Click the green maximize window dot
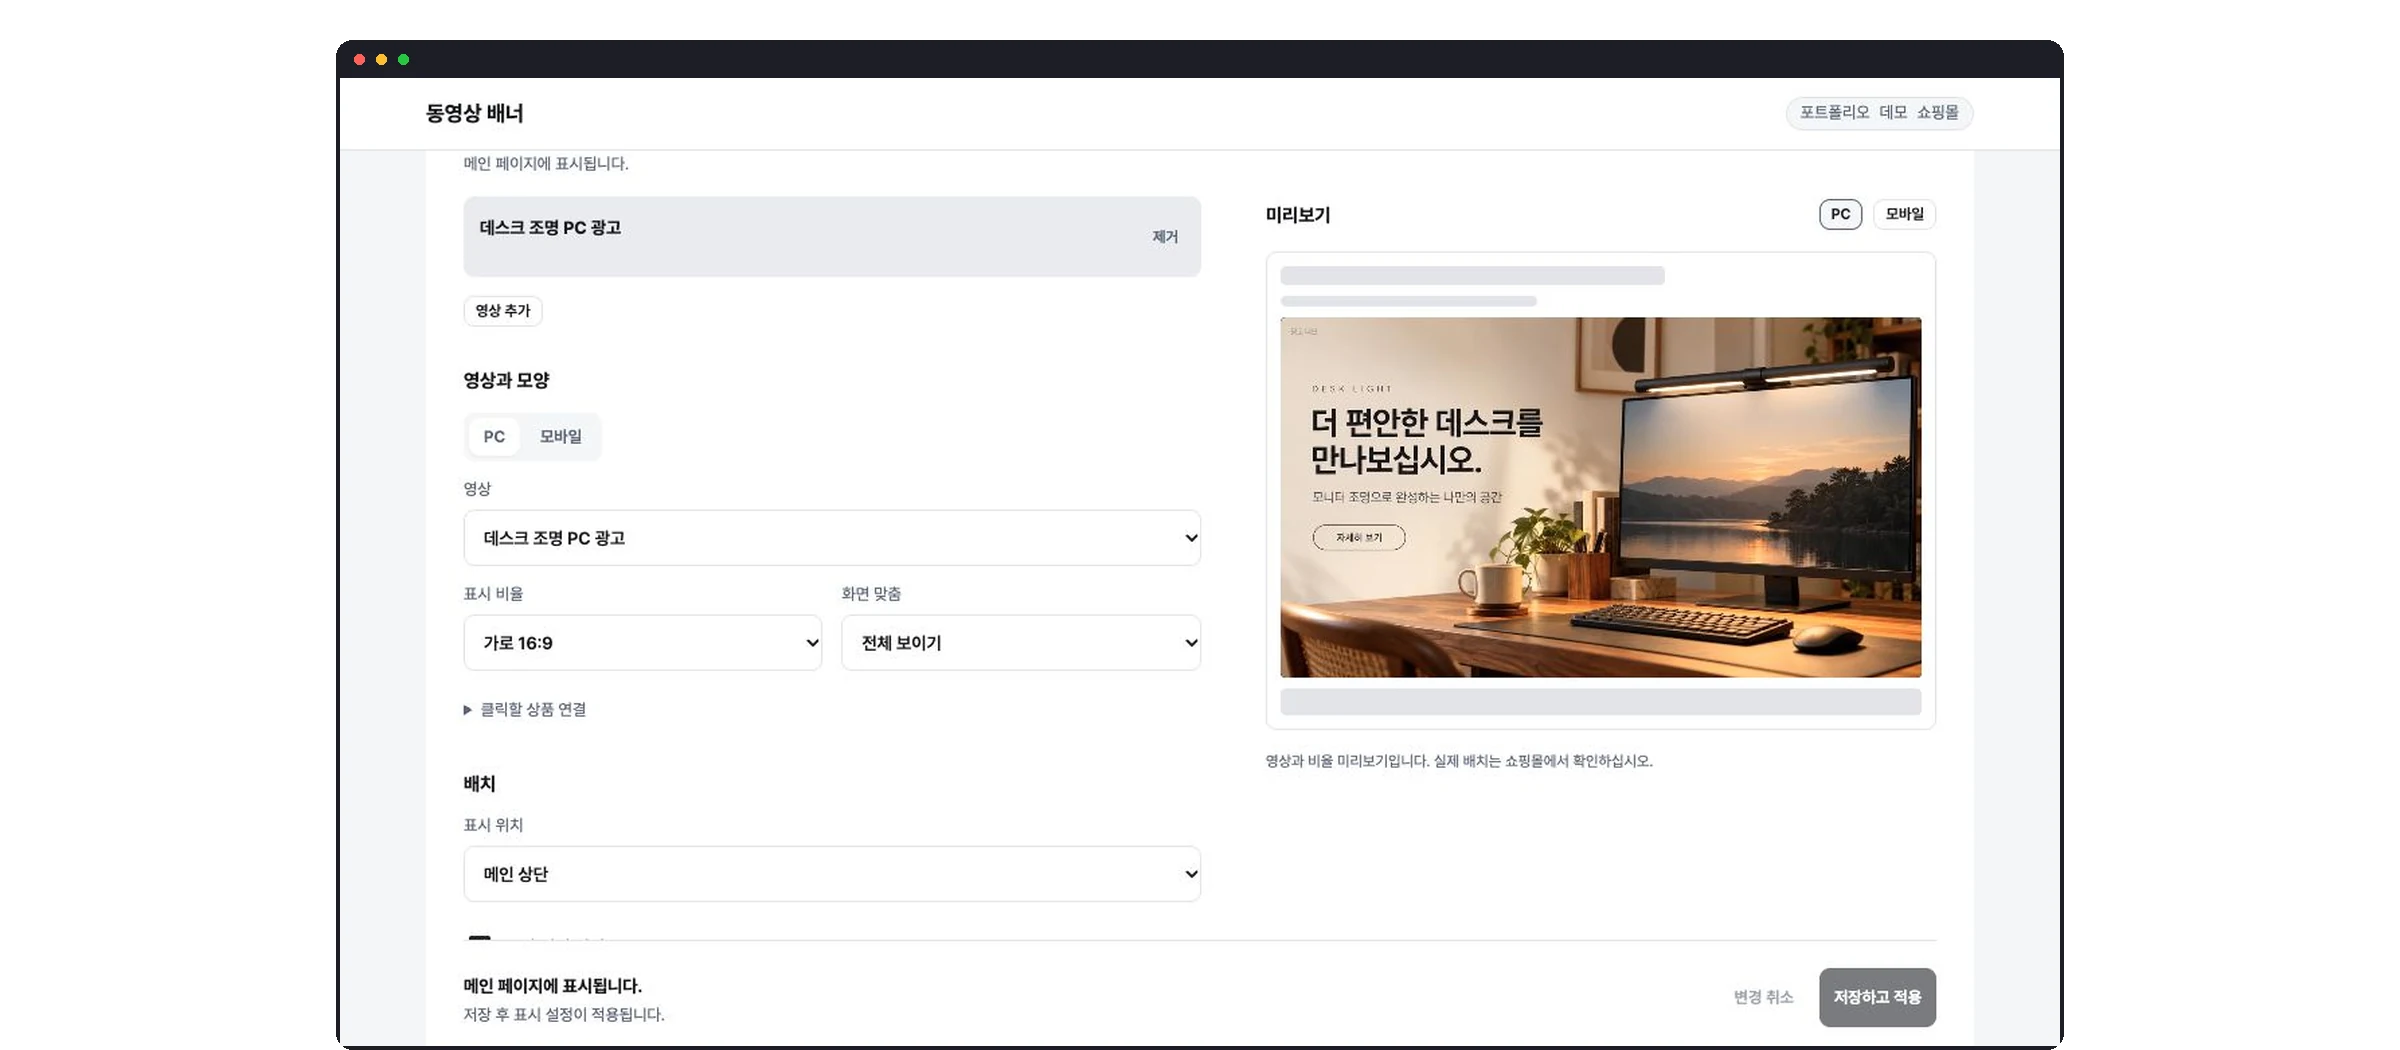 click(404, 60)
